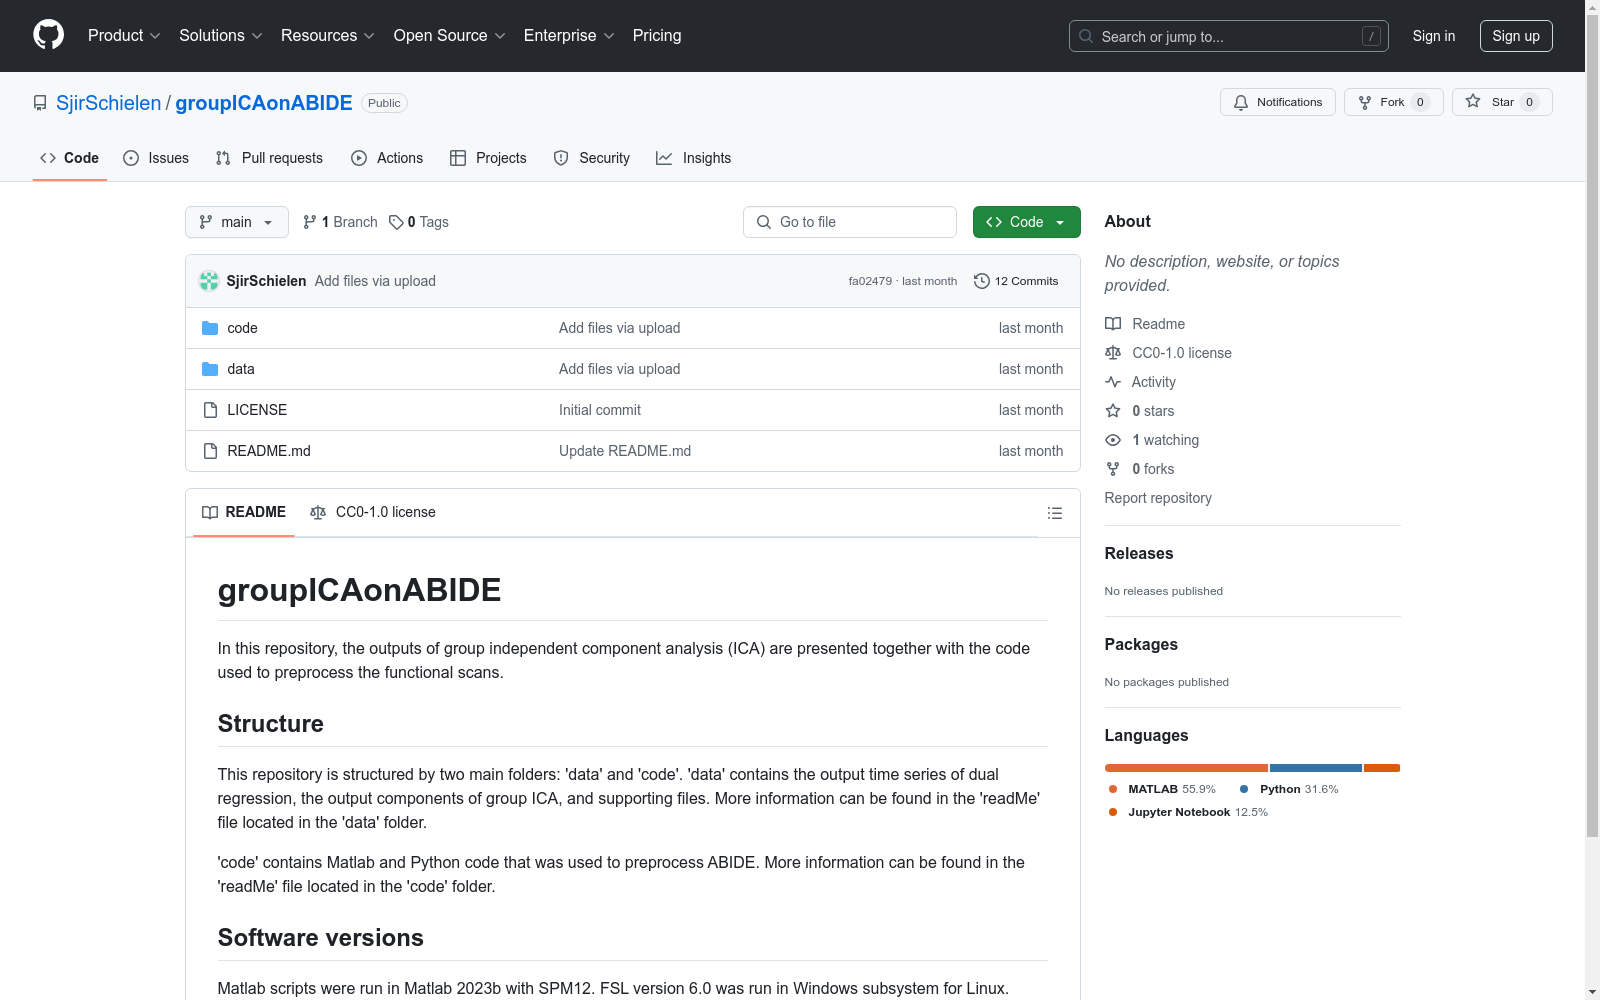Open the data folder
The image size is (1600, 1000).
241,369
